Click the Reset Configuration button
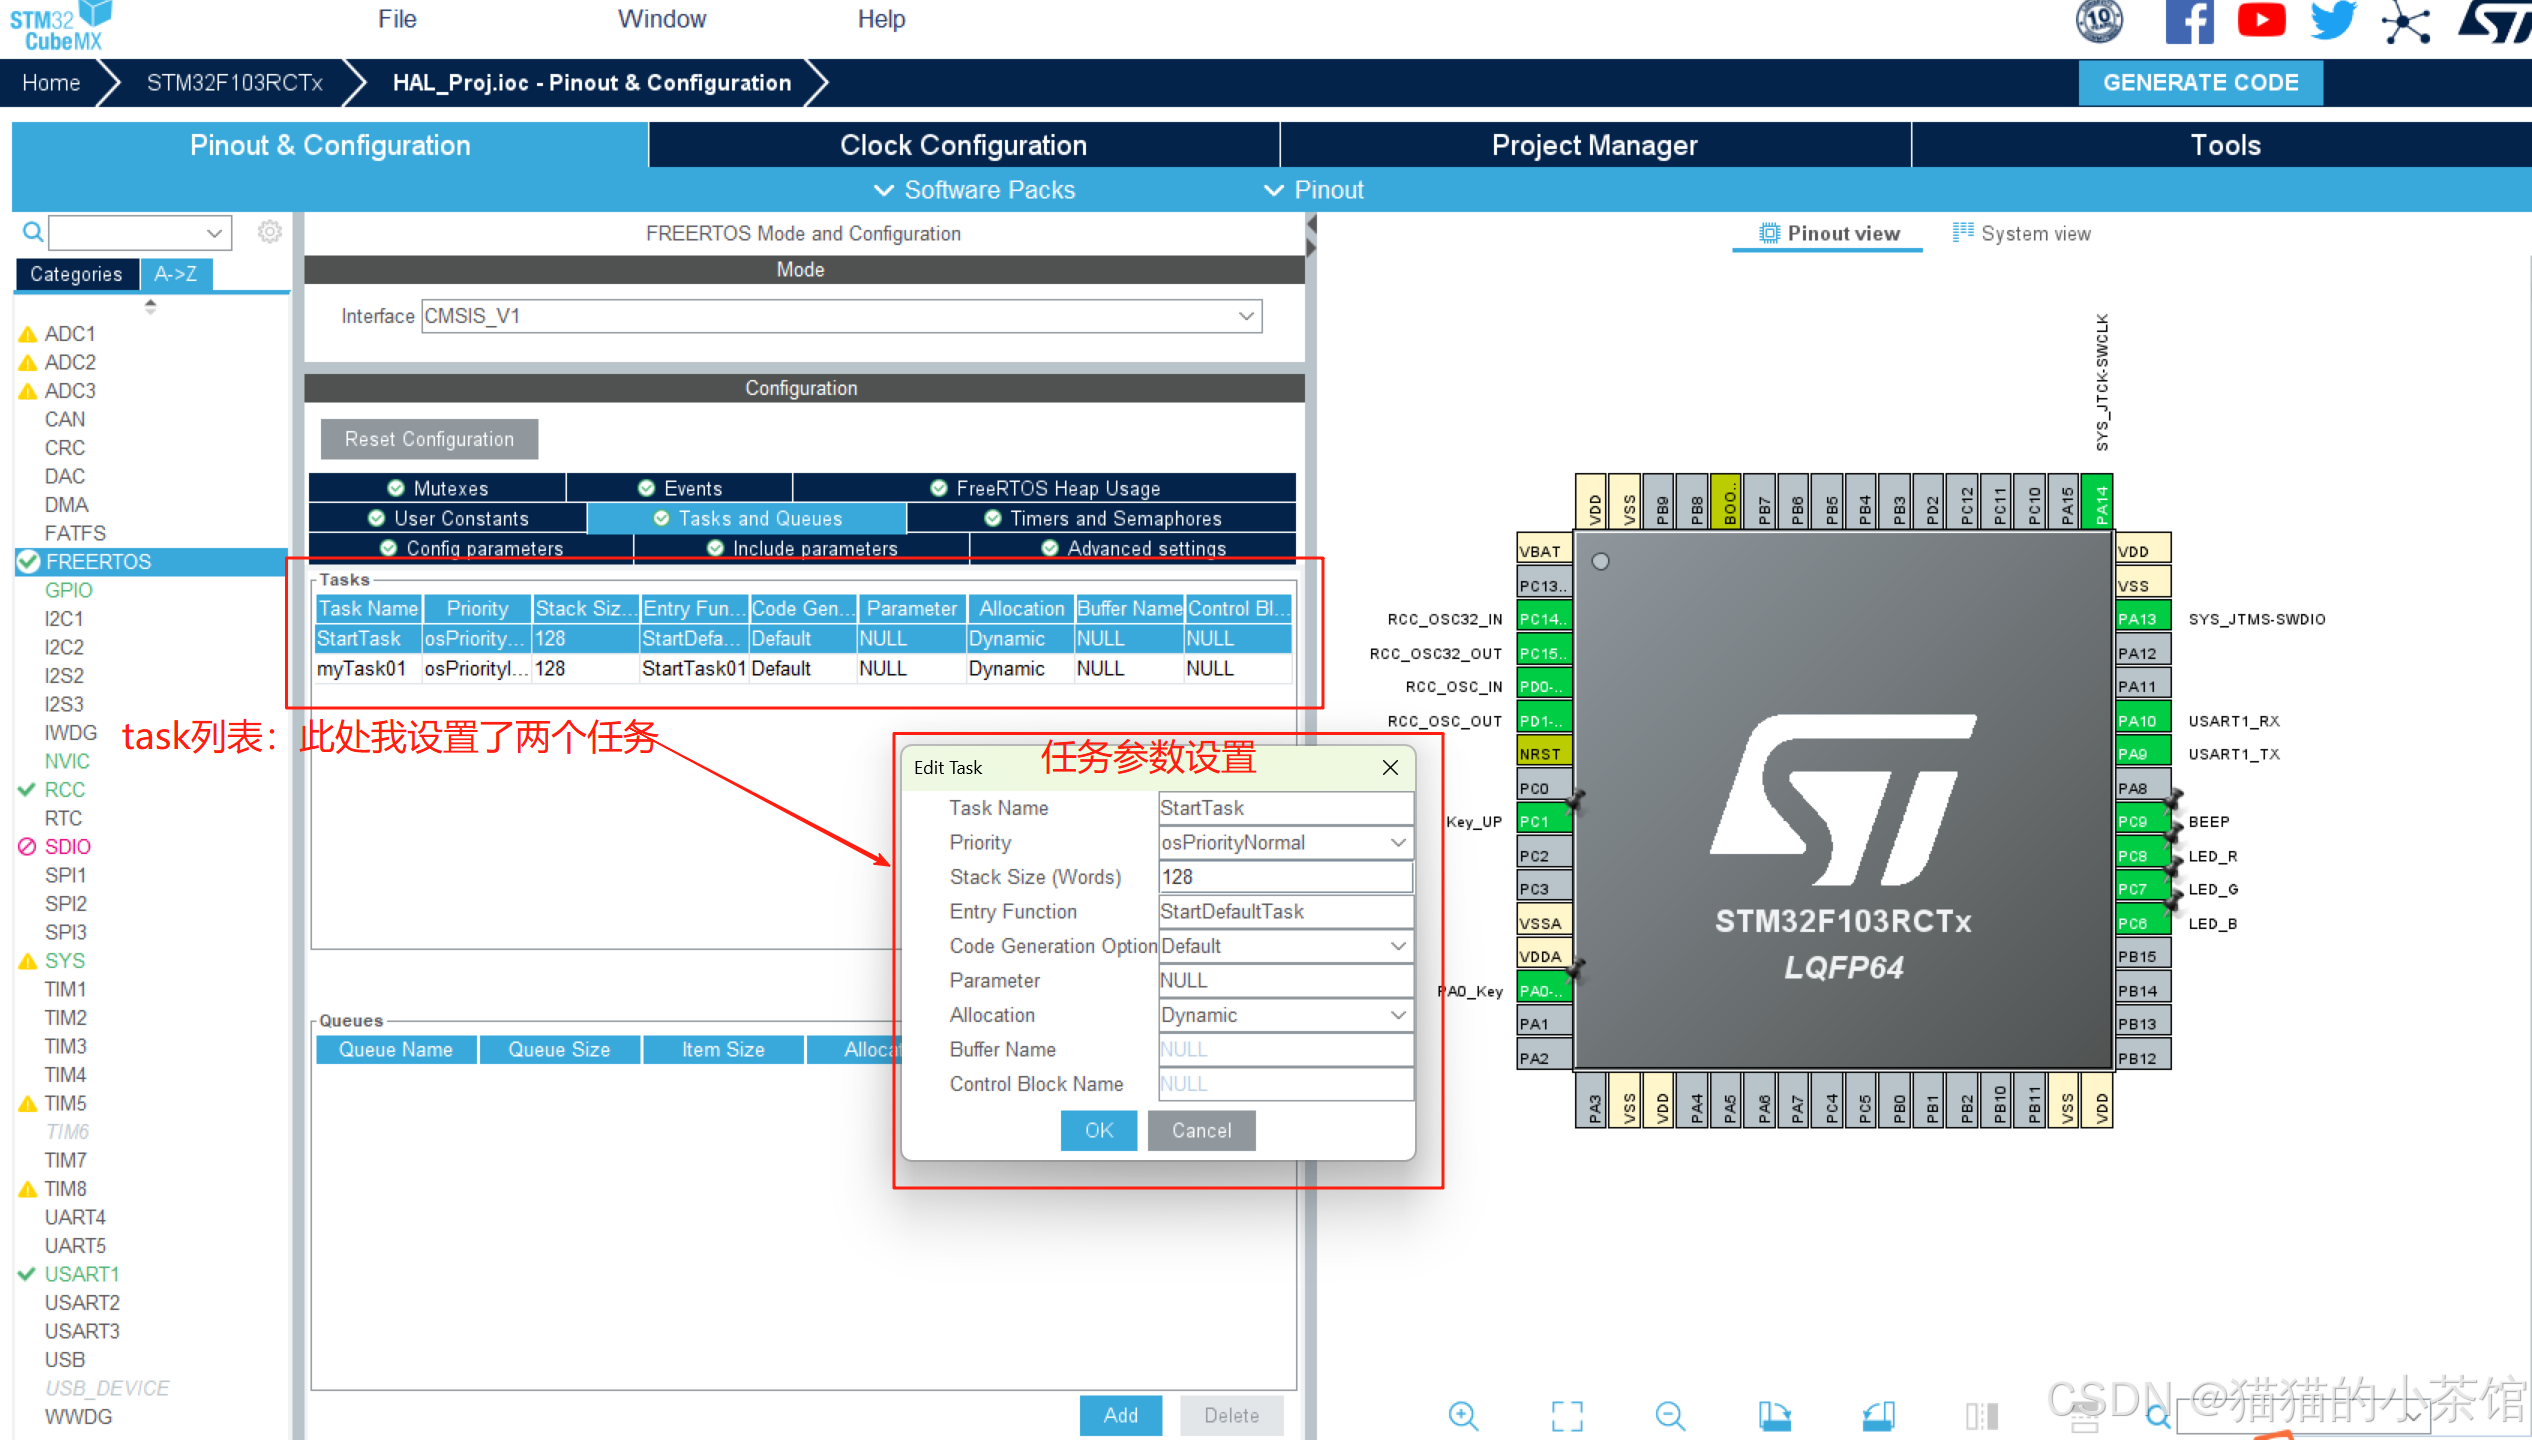The height and width of the screenshot is (1440, 2532). 429,439
